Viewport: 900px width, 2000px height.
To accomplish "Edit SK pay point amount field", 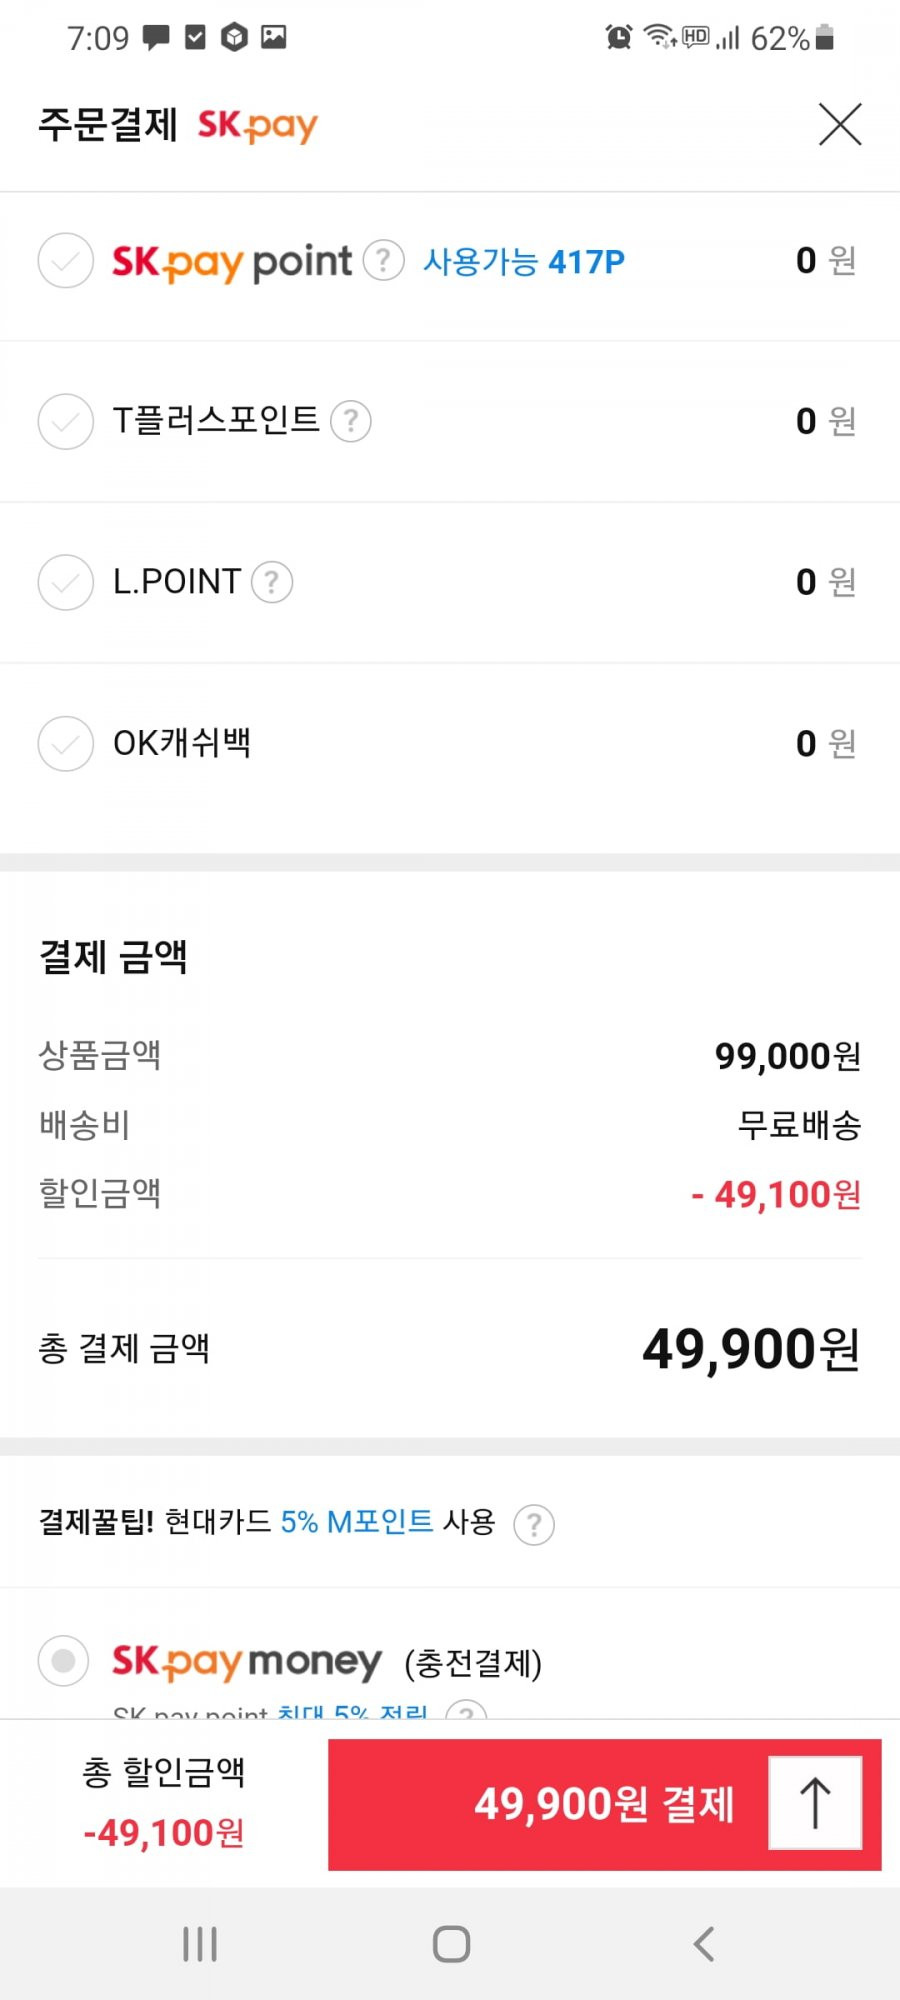I will click(826, 260).
